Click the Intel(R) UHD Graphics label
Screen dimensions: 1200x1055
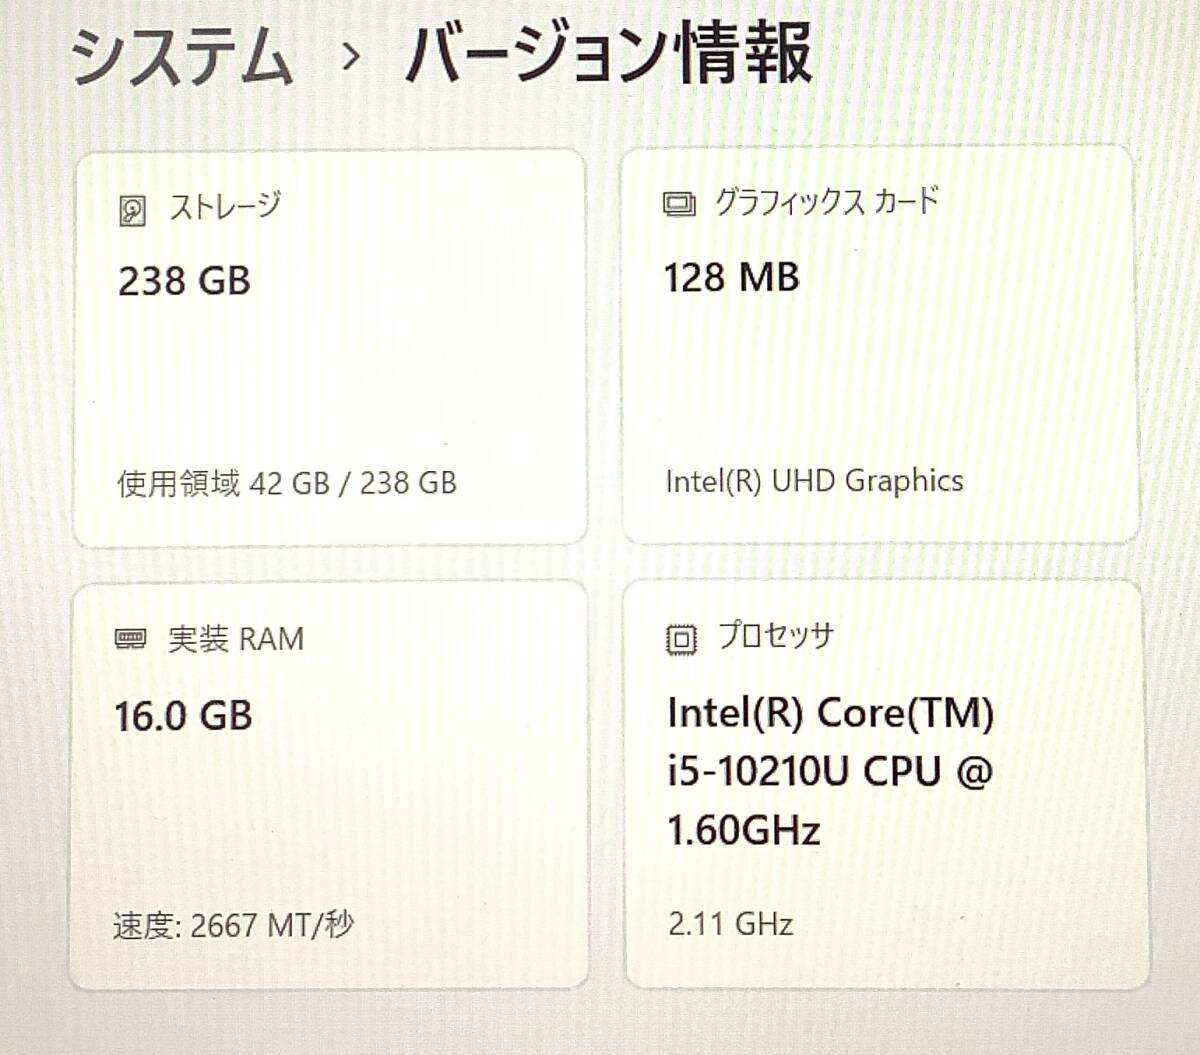(x=814, y=481)
